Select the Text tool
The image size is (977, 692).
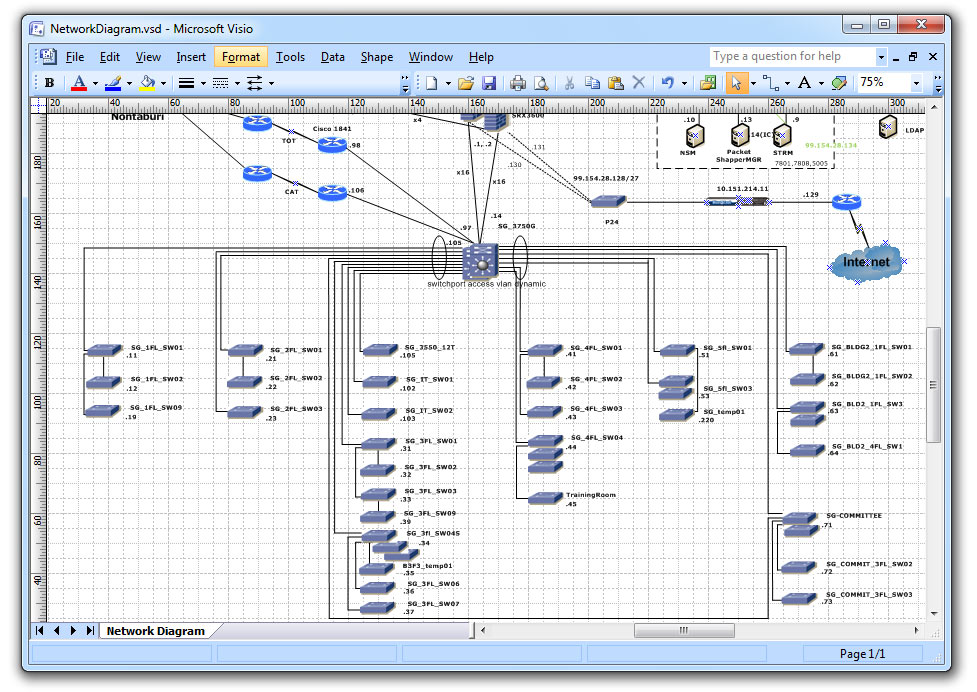804,83
